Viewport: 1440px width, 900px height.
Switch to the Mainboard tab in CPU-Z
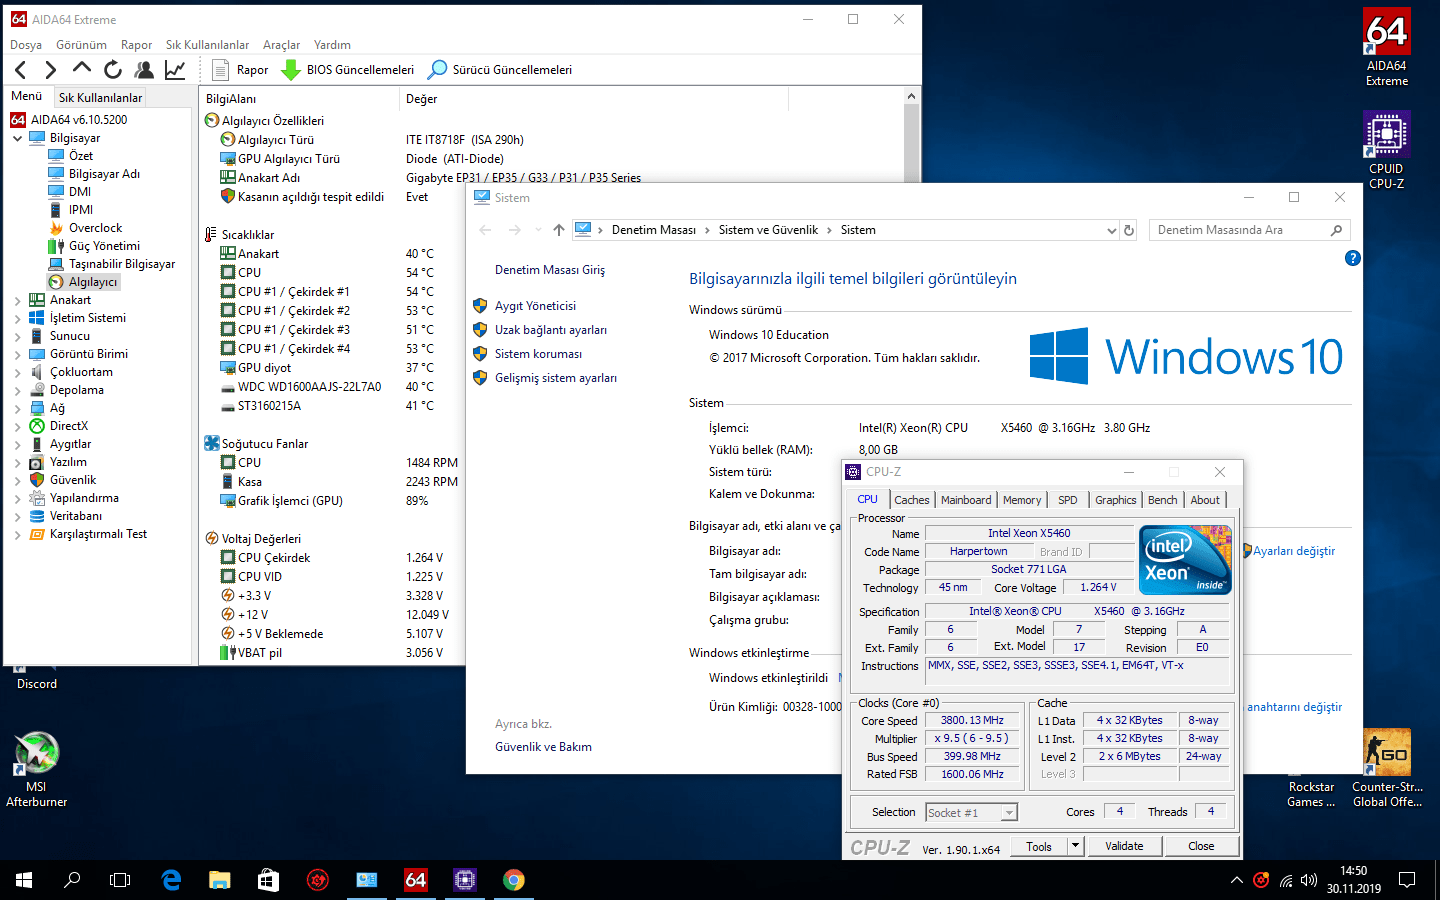[966, 500]
